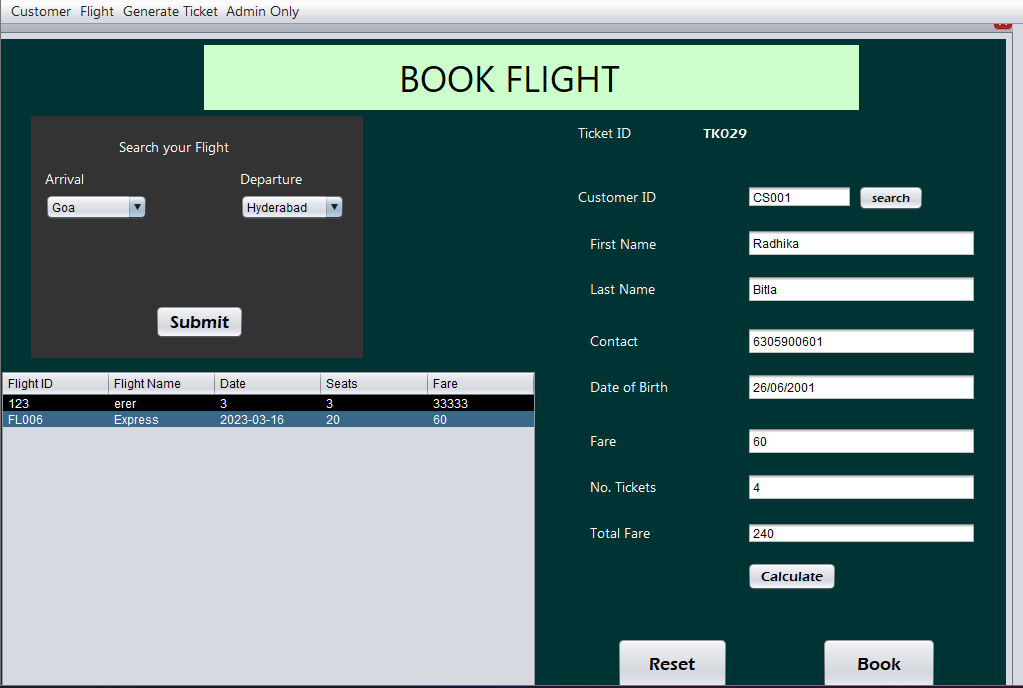The image size is (1023, 688).
Task: Open the Arrival dropdown showing Goa
Action: (90, 206)
